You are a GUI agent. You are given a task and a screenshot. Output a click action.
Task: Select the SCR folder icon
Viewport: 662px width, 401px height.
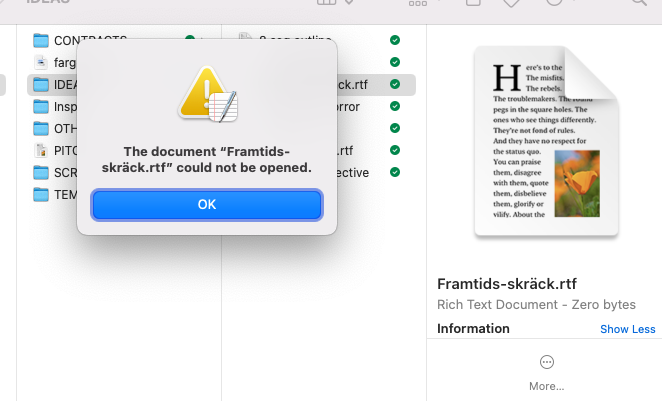pyautogui.click(x=41, y=172)
